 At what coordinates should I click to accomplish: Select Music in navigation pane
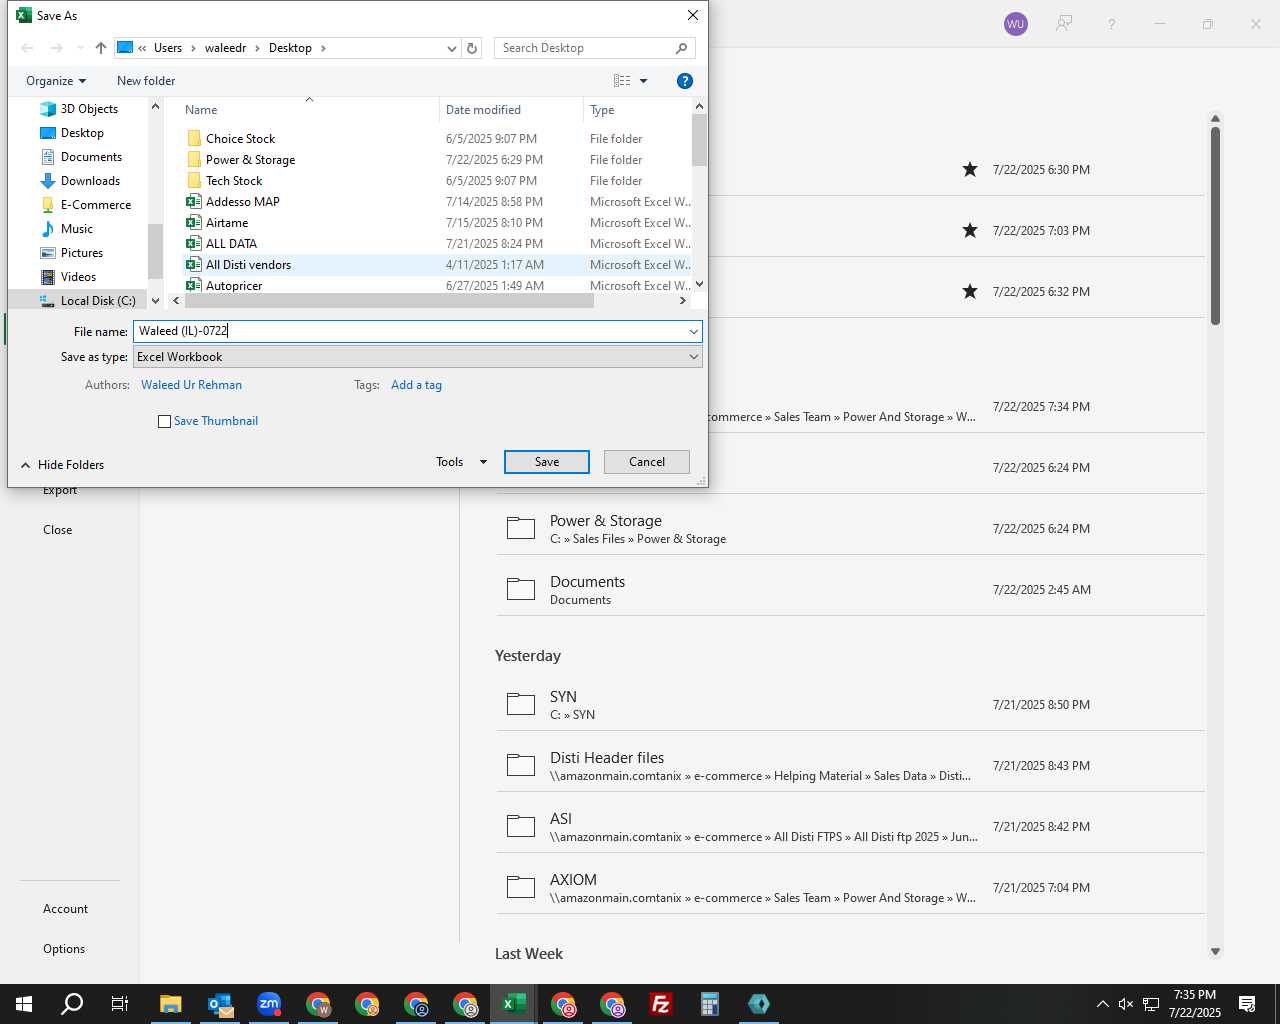click(x=76, y=229)
